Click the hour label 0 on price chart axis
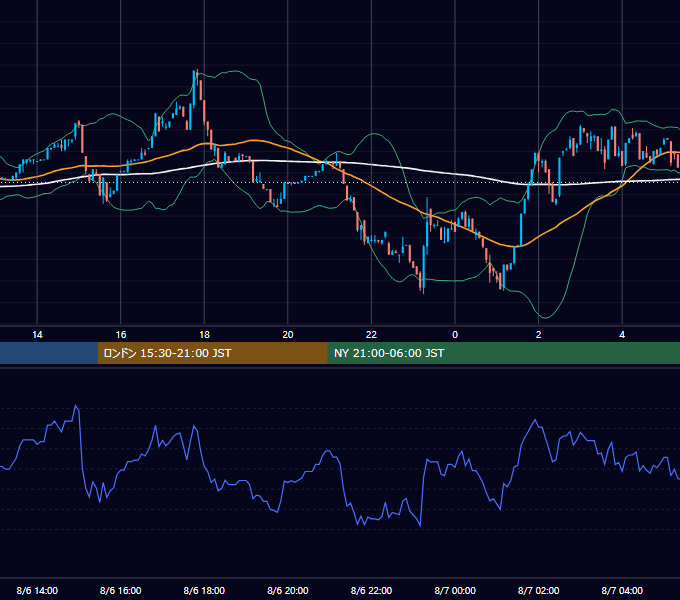 (455, 334)
